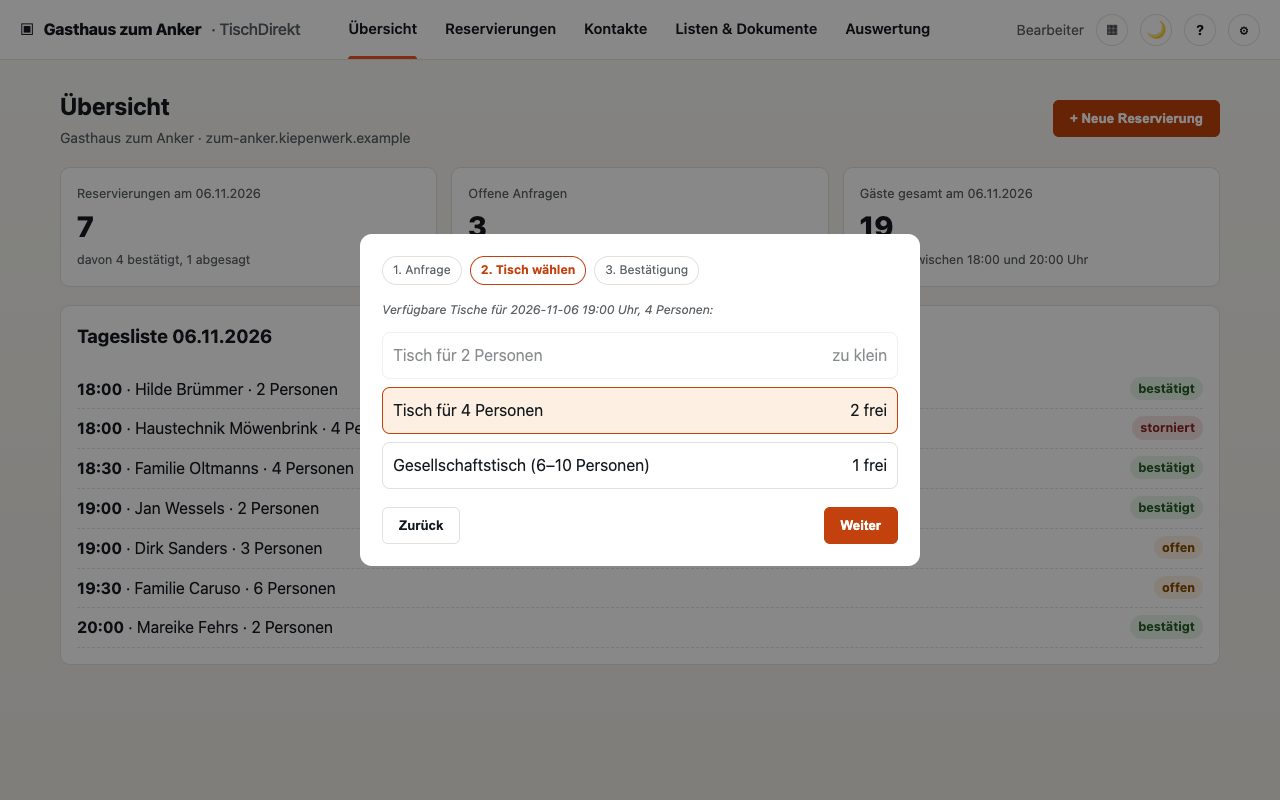This screenshot has width=1280, height=800.
Task: Toggle dark mode with moon icon
Action: pyautogui.click(x=1156, y=30)
